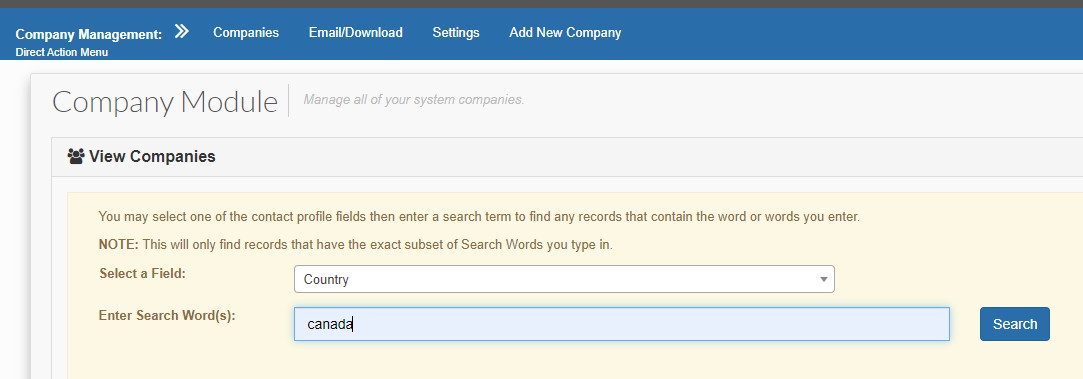Click the double chevron arrow icon
The height and width of the screenshot is (379, 1083).
(182, 31)
